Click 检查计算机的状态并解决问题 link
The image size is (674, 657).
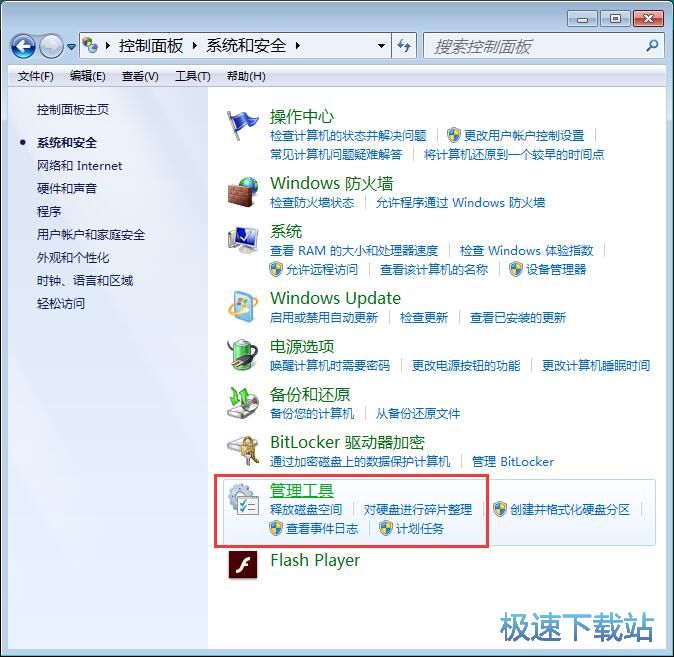tap(348, 135)
